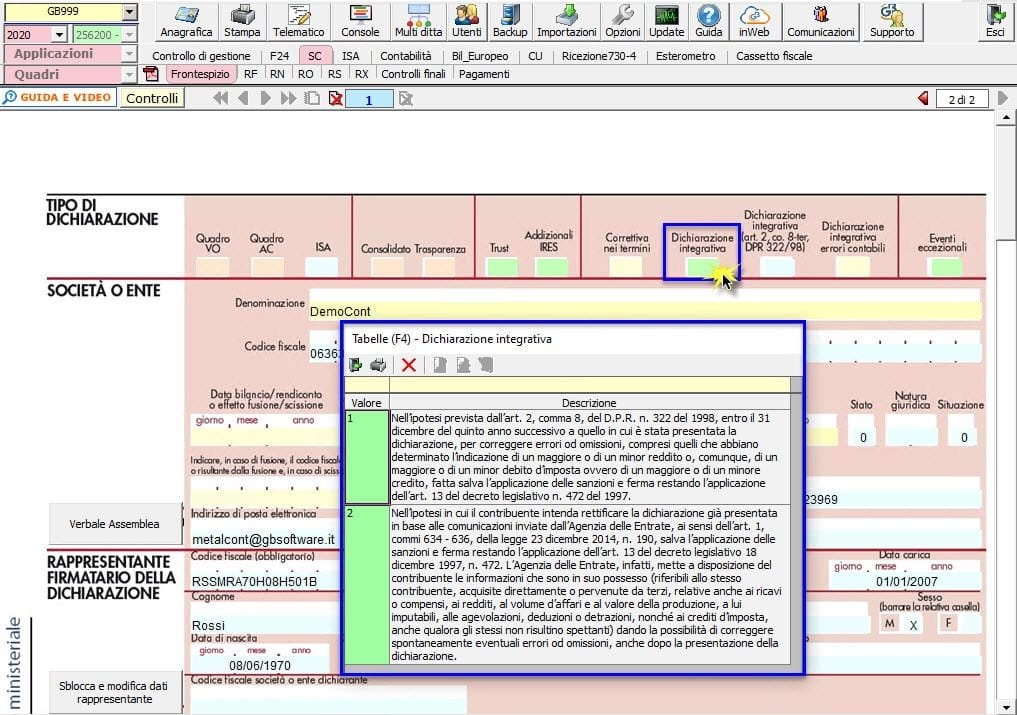The width and height of the screenshot is (1017, 715).
Task: Run the Update tool
Action: click(666, 21)
